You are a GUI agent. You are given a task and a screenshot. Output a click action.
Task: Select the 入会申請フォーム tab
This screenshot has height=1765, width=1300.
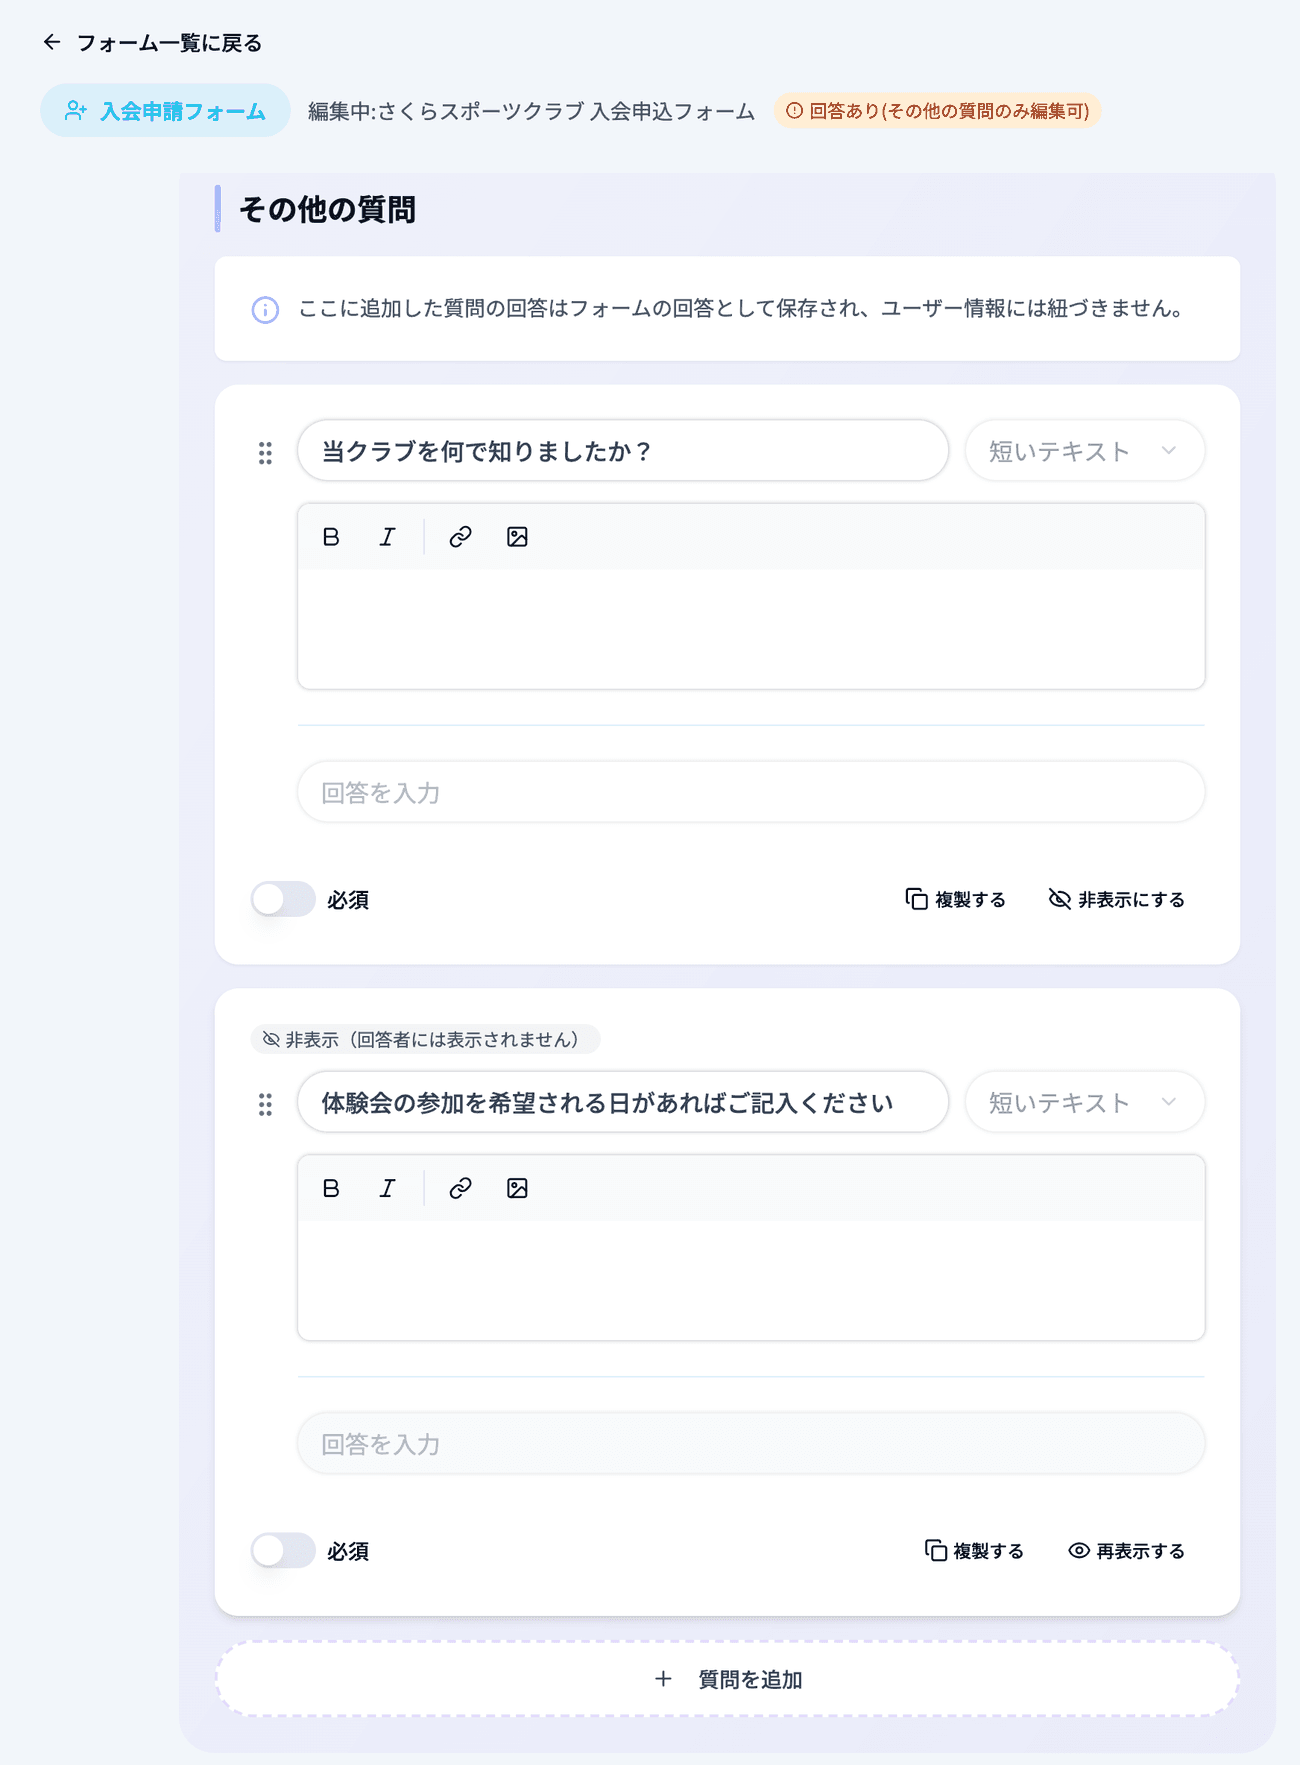coord(165,110)
